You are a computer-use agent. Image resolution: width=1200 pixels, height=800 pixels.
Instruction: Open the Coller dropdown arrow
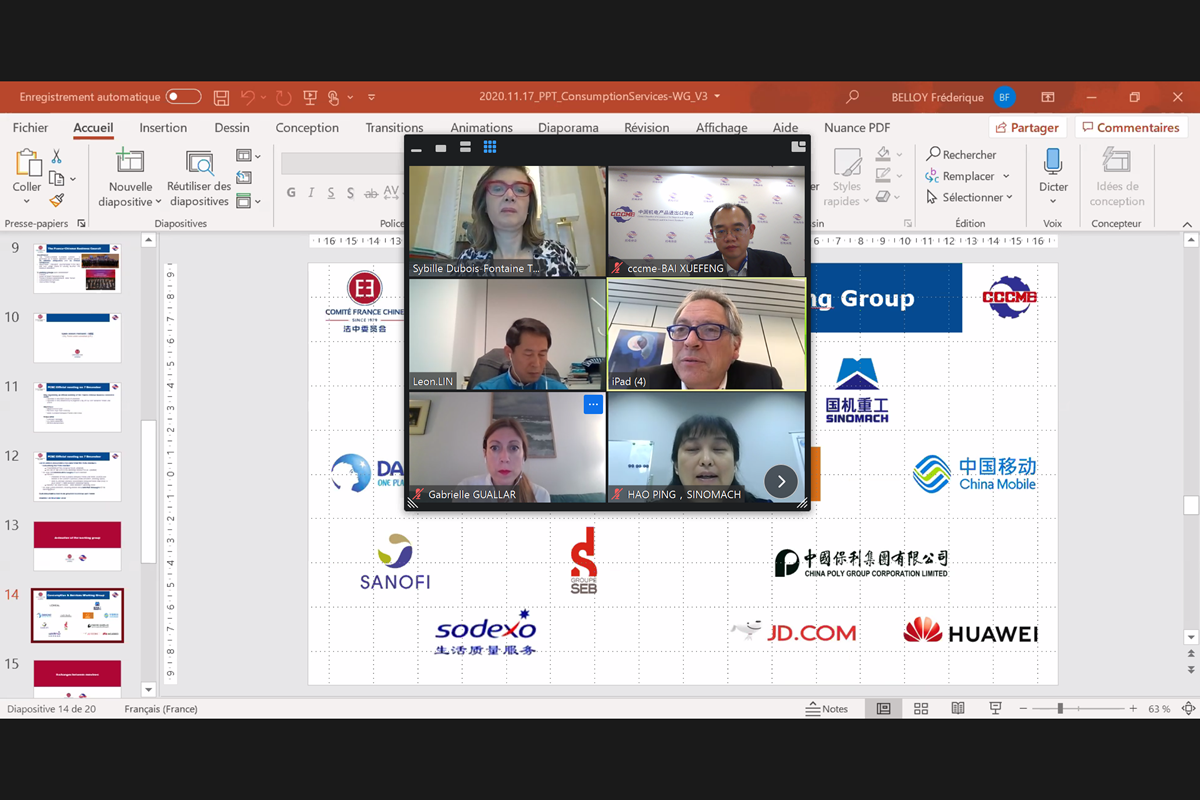pos(27,203)
